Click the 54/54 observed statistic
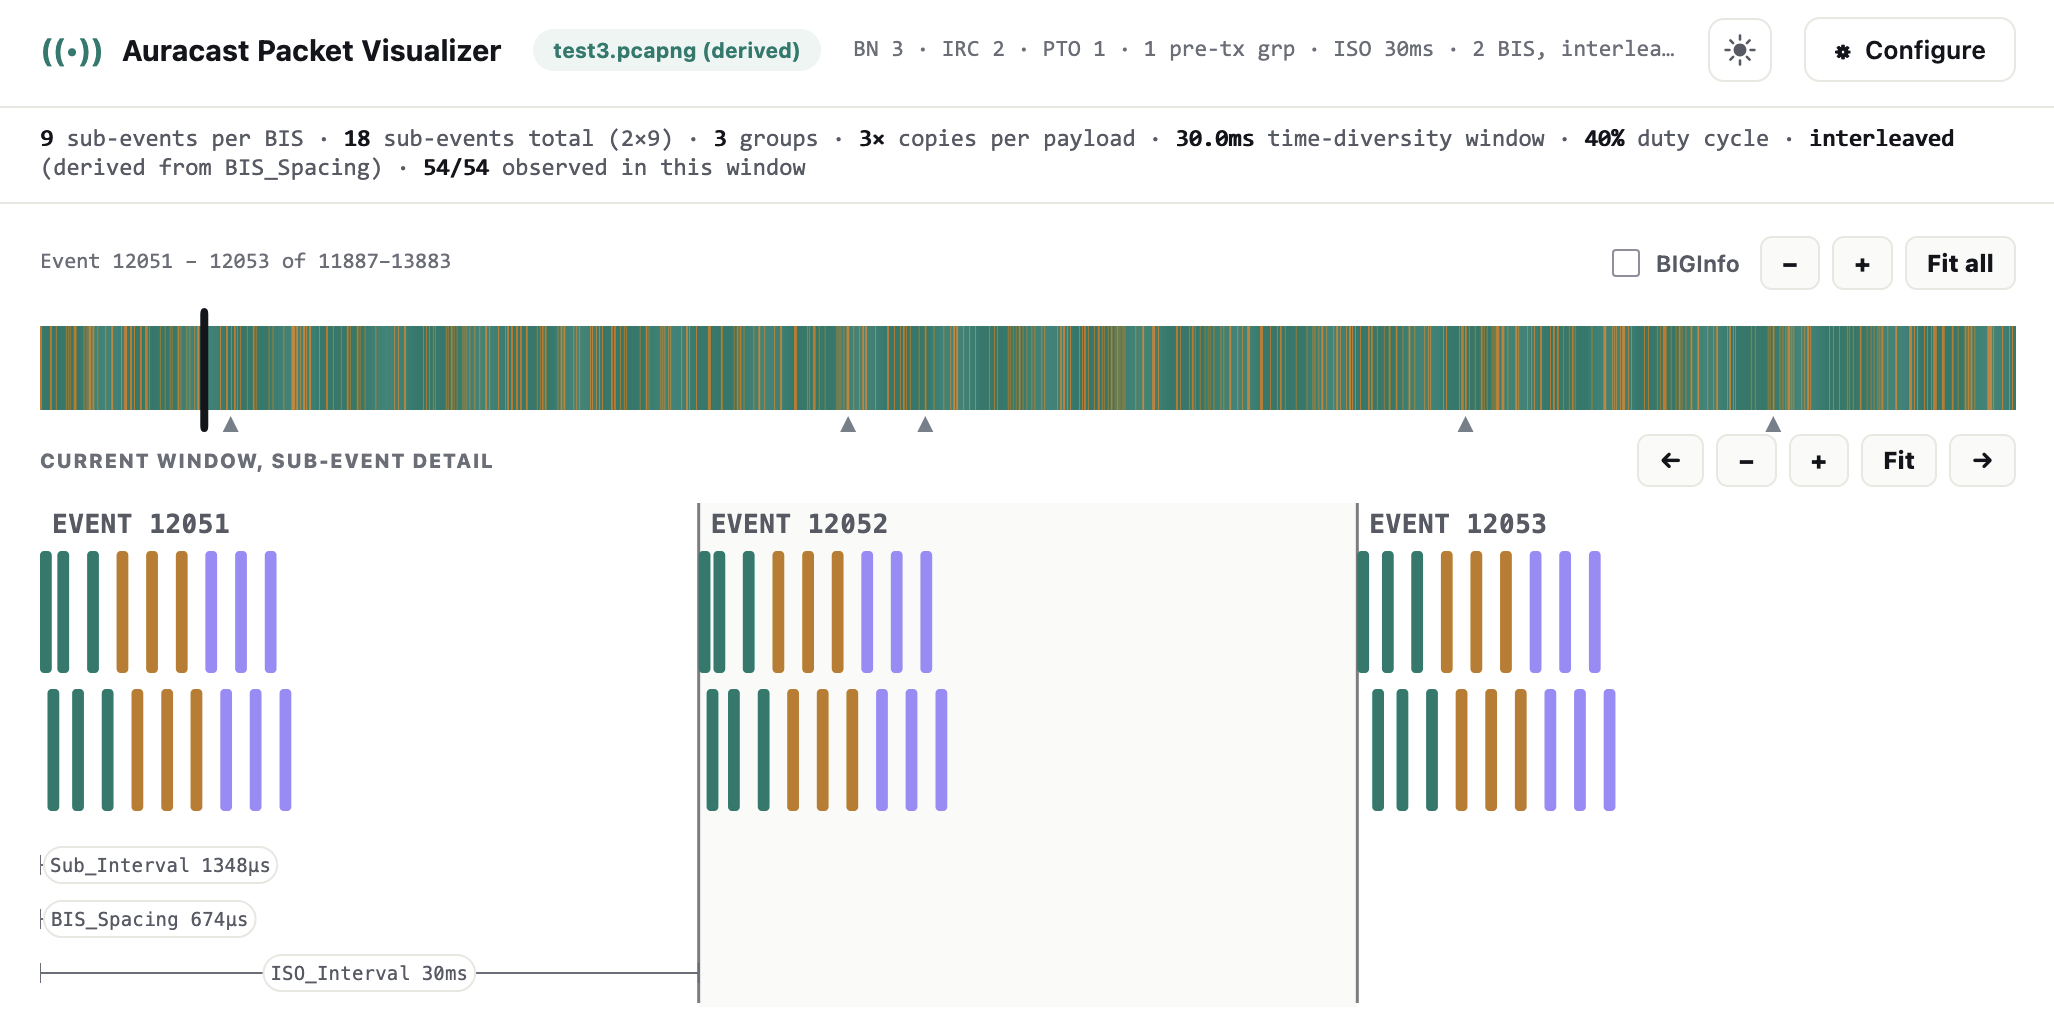 [614, 167]
